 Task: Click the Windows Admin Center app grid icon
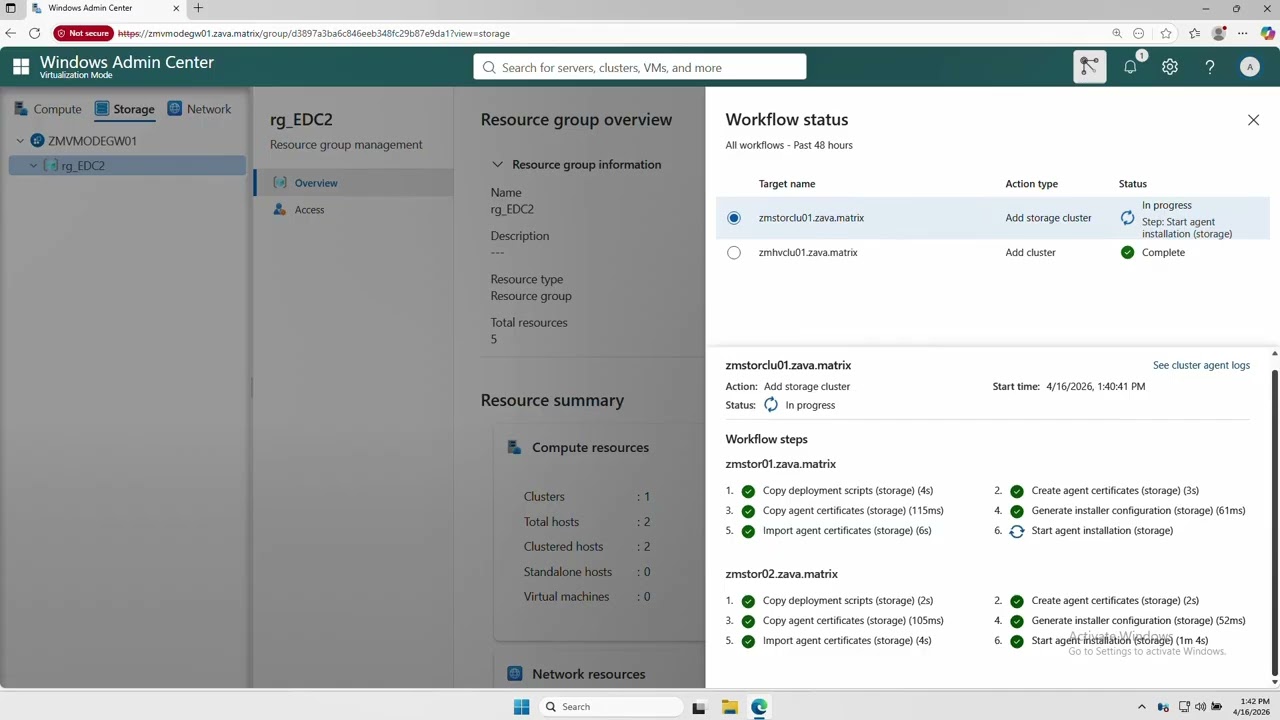click(21, 67)
